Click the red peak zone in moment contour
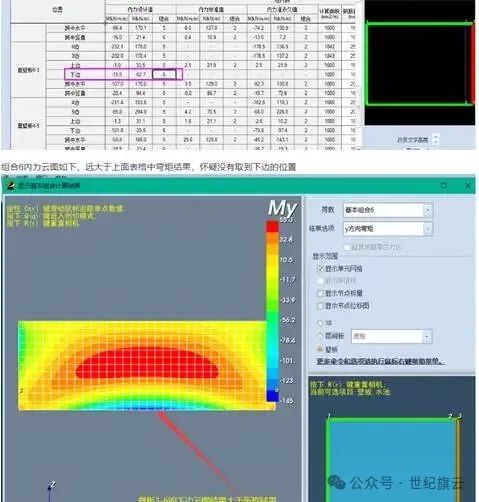Viewport: 479px width, 502px height. [x=147, y=363]
